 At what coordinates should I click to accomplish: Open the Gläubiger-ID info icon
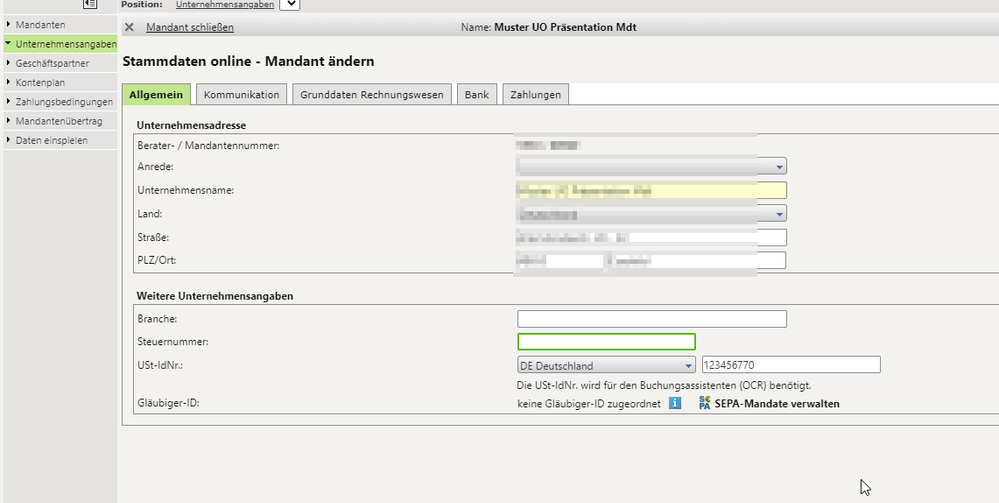pyautogui.click(x=675, y=404)
